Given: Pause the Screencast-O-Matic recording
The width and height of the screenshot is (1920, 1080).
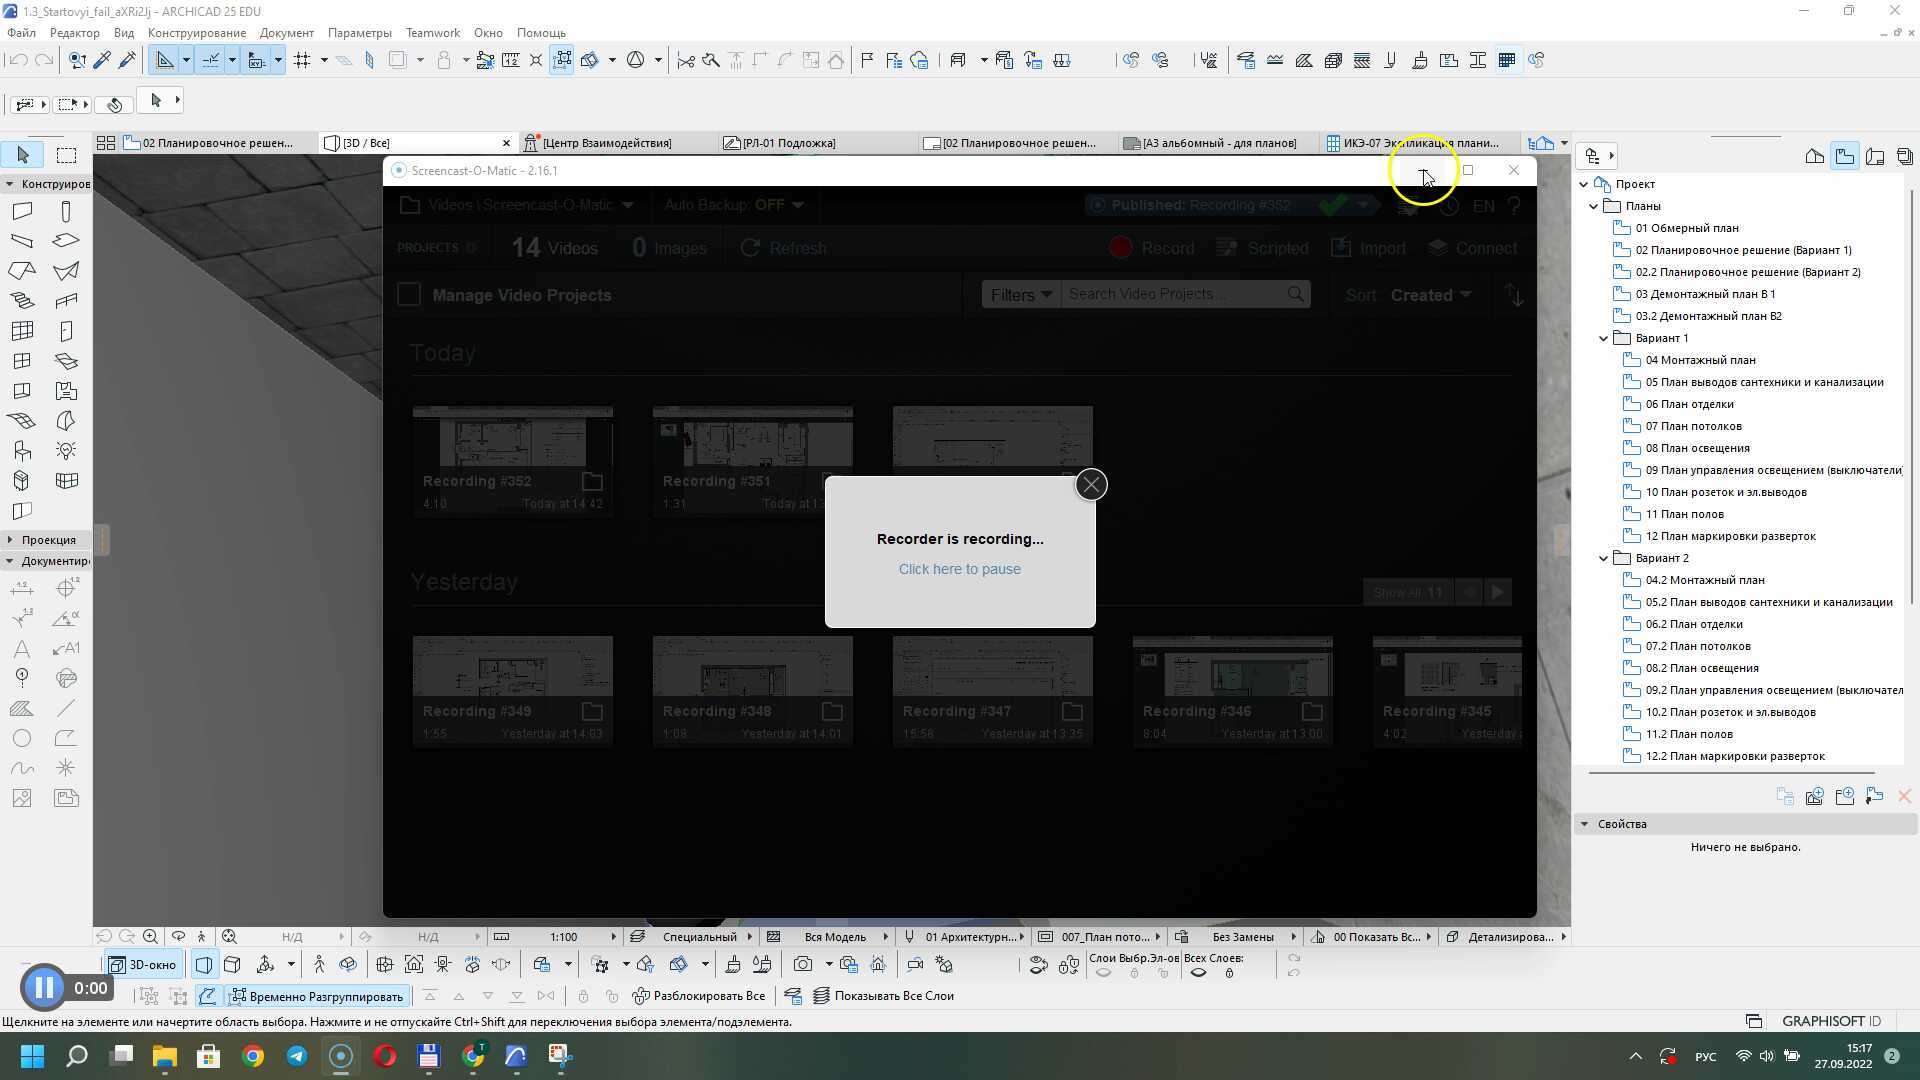Looking at the screenshot, I should [x=43, y=988].
